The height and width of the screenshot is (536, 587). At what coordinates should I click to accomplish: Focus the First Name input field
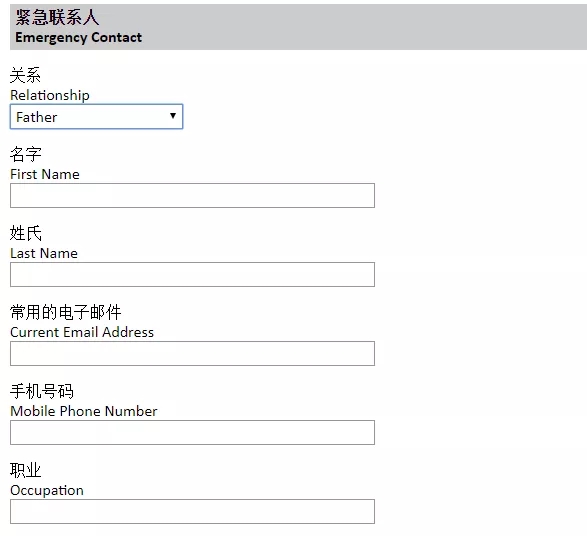(x=192, y=195)
